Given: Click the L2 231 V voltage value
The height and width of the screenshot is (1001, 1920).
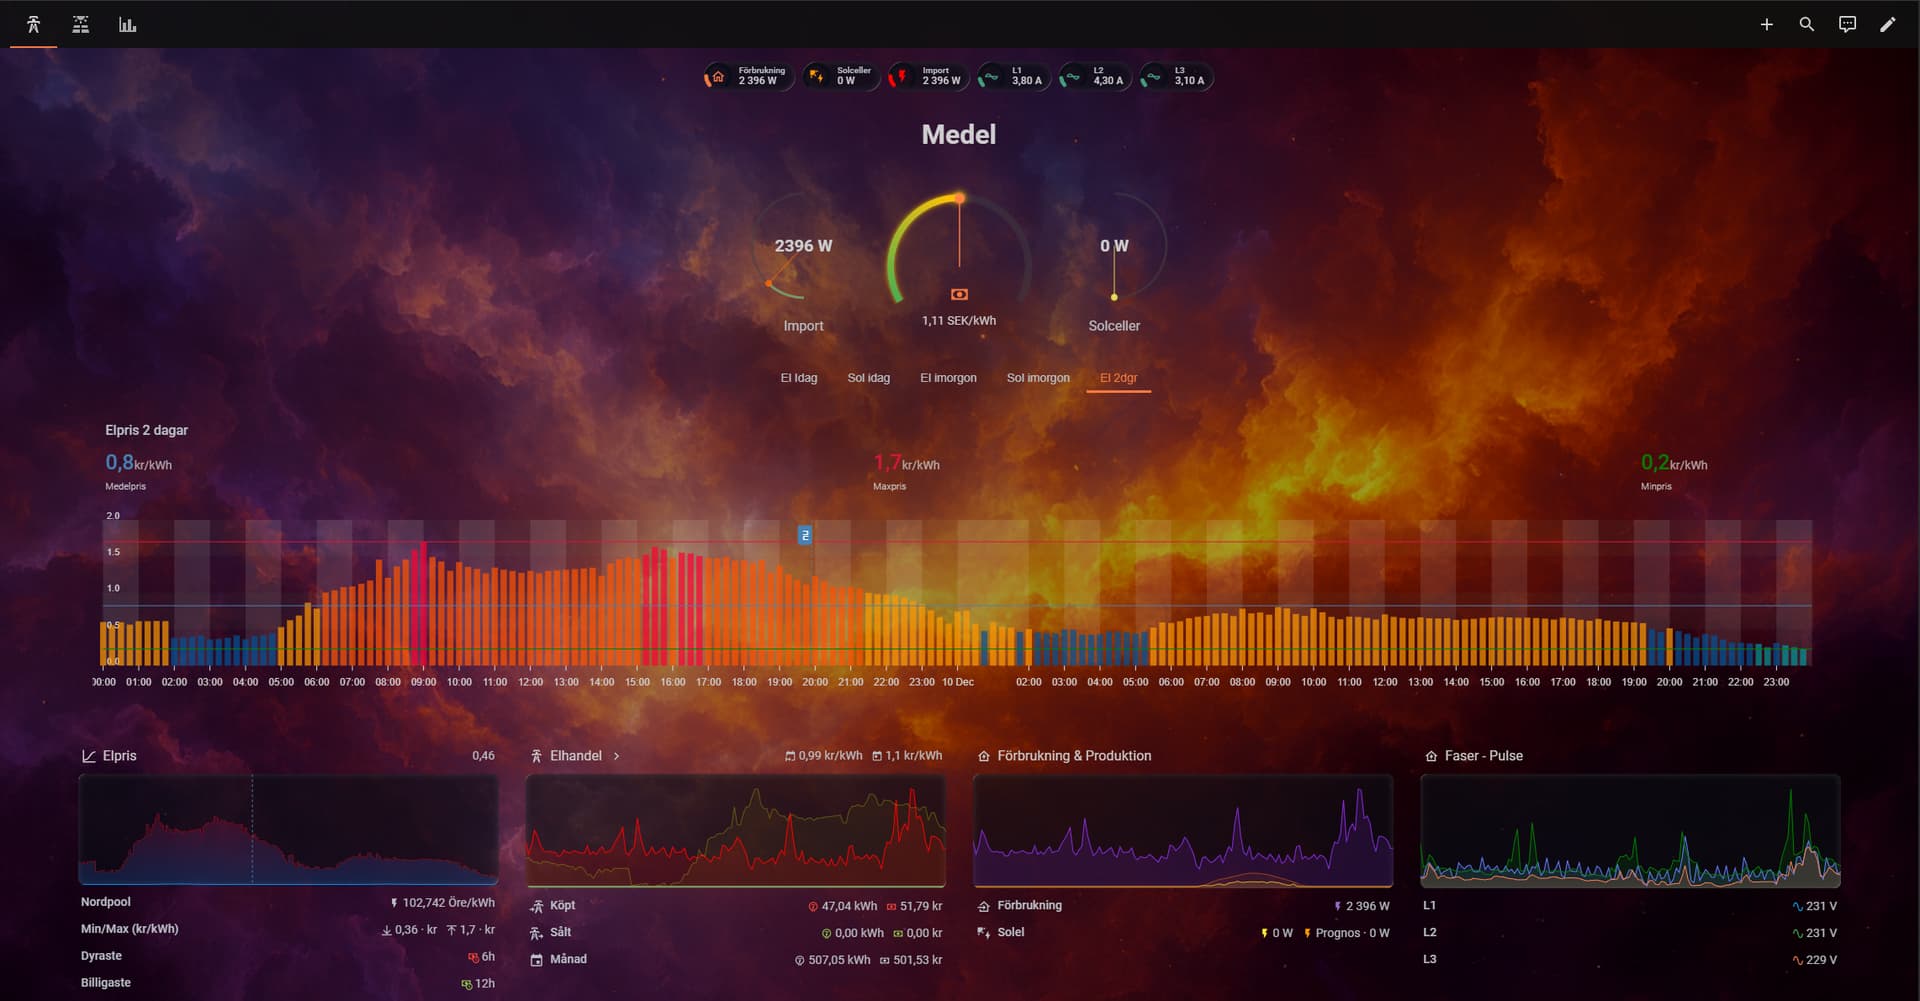Looking at the screenshot, I should 1814,933.
